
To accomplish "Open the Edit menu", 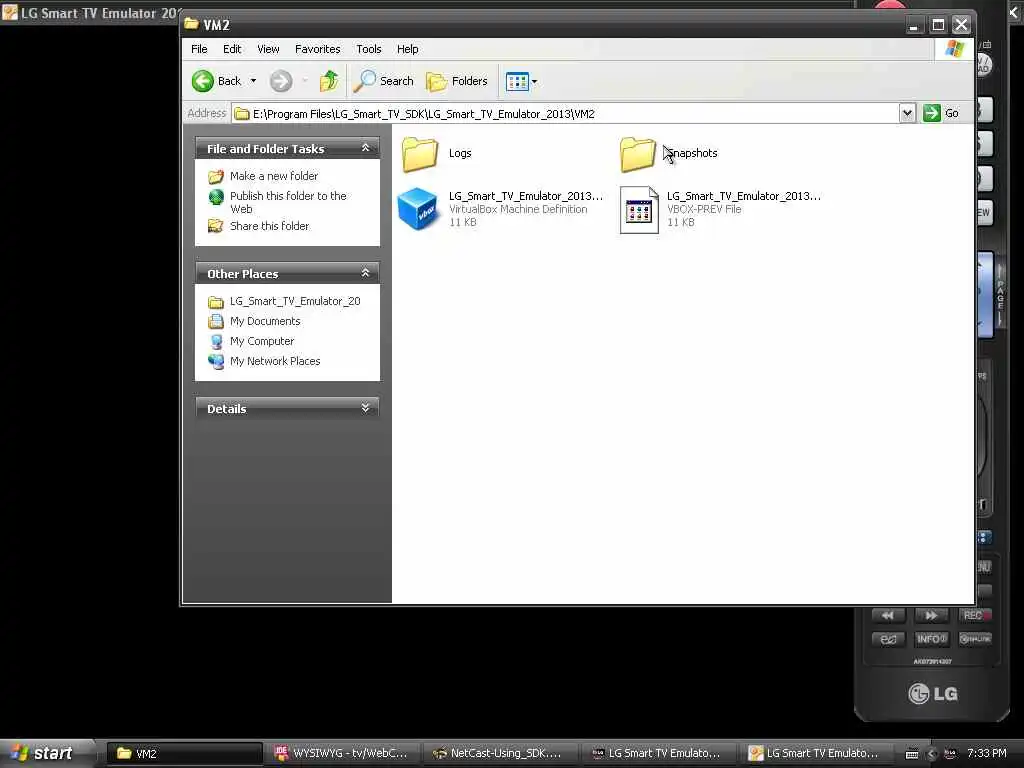I will point(232,49).
